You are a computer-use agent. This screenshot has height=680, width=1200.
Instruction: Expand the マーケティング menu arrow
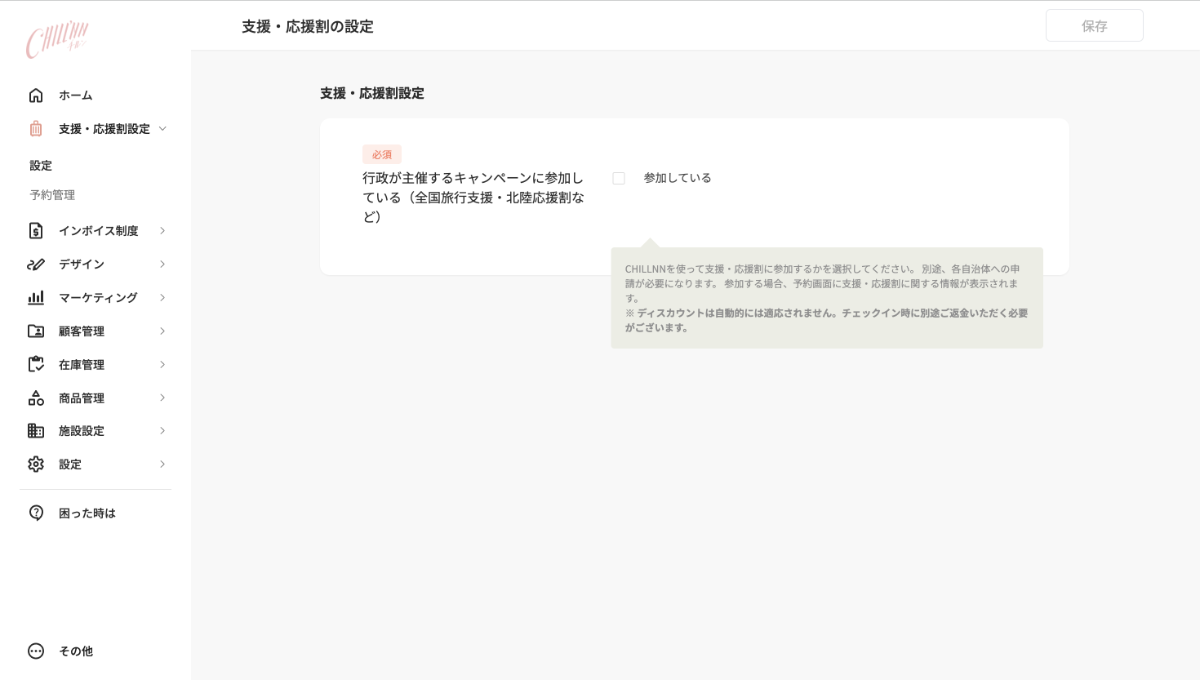[x=162, y=298]
